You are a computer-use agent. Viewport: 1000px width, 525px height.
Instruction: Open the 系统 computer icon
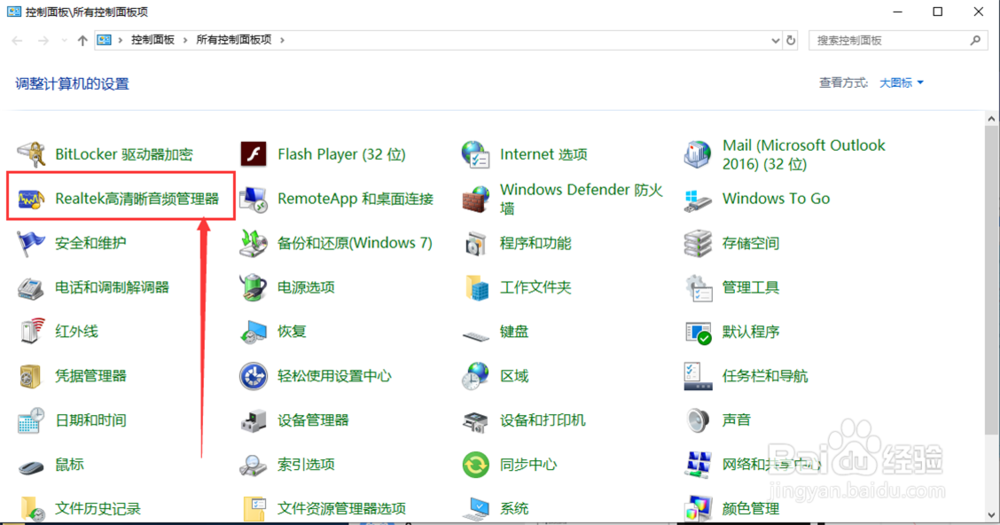click(x=476, y=509)
